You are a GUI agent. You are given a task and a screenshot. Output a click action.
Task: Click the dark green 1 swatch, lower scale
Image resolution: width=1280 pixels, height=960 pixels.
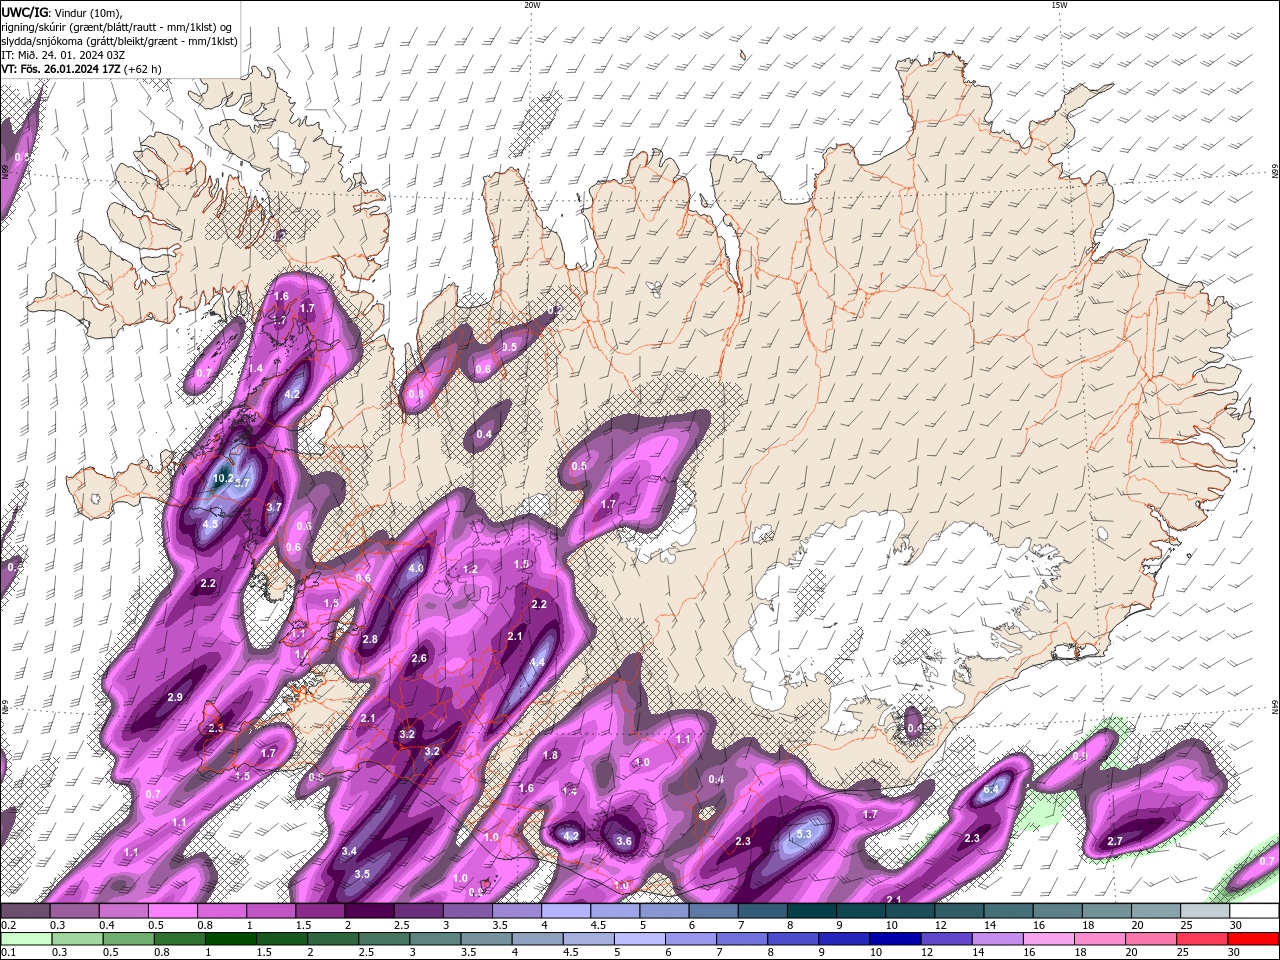(x=230, y=938)
